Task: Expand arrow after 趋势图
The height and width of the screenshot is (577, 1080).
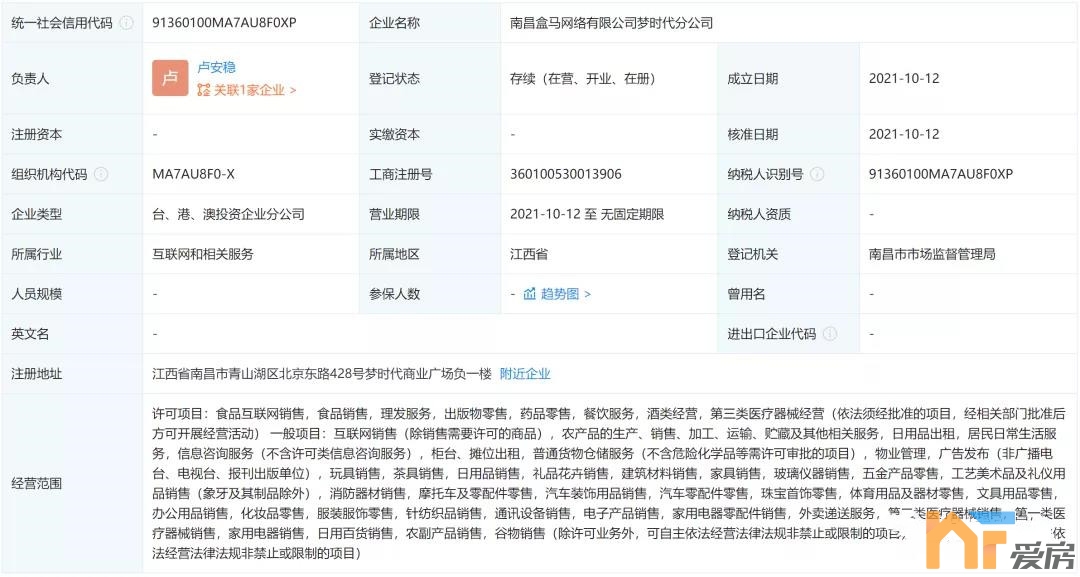Action: coord(588,294)
